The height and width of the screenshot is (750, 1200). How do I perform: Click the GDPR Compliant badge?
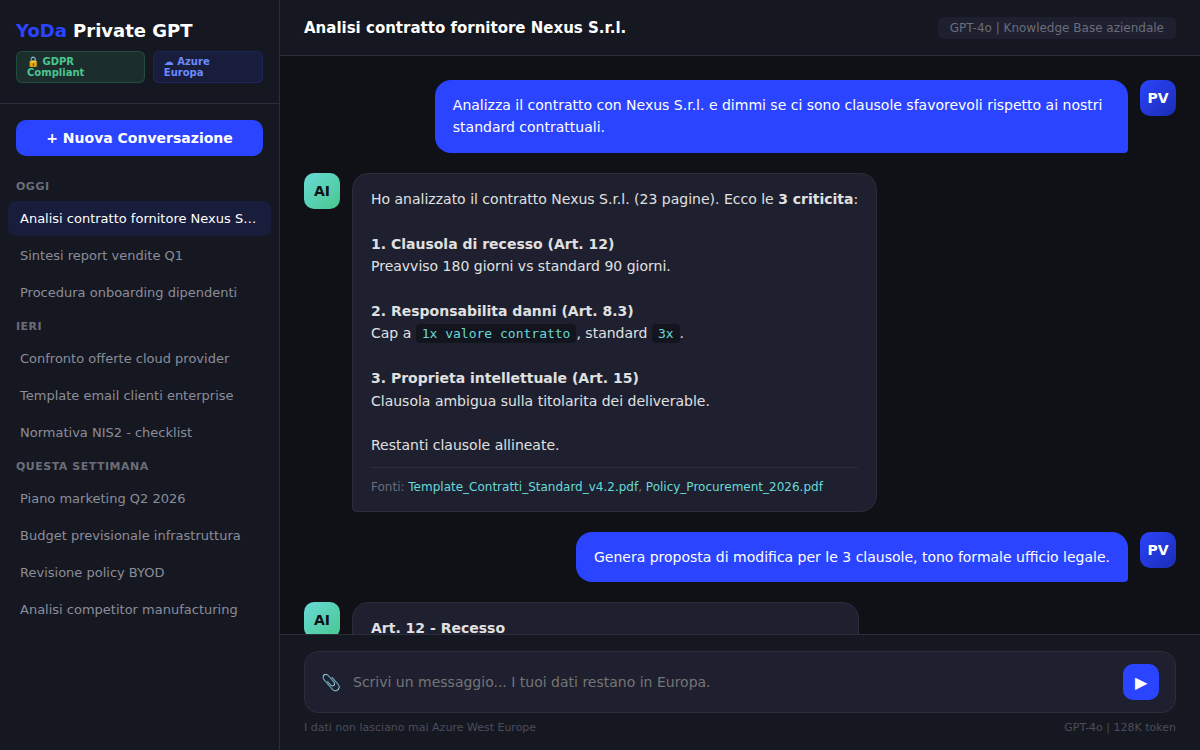pyautogui.click(x=80, y=67)
